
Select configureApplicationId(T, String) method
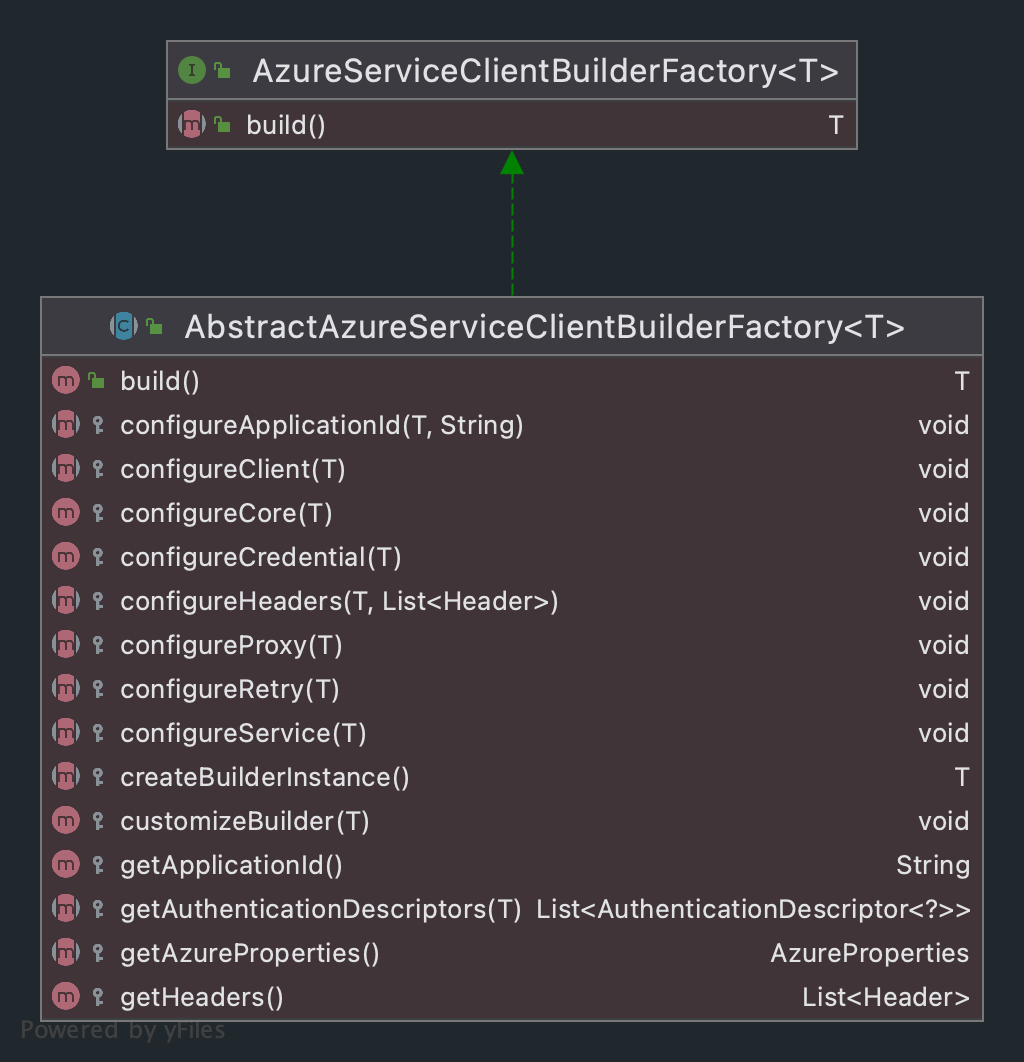[x=322, y=425]
